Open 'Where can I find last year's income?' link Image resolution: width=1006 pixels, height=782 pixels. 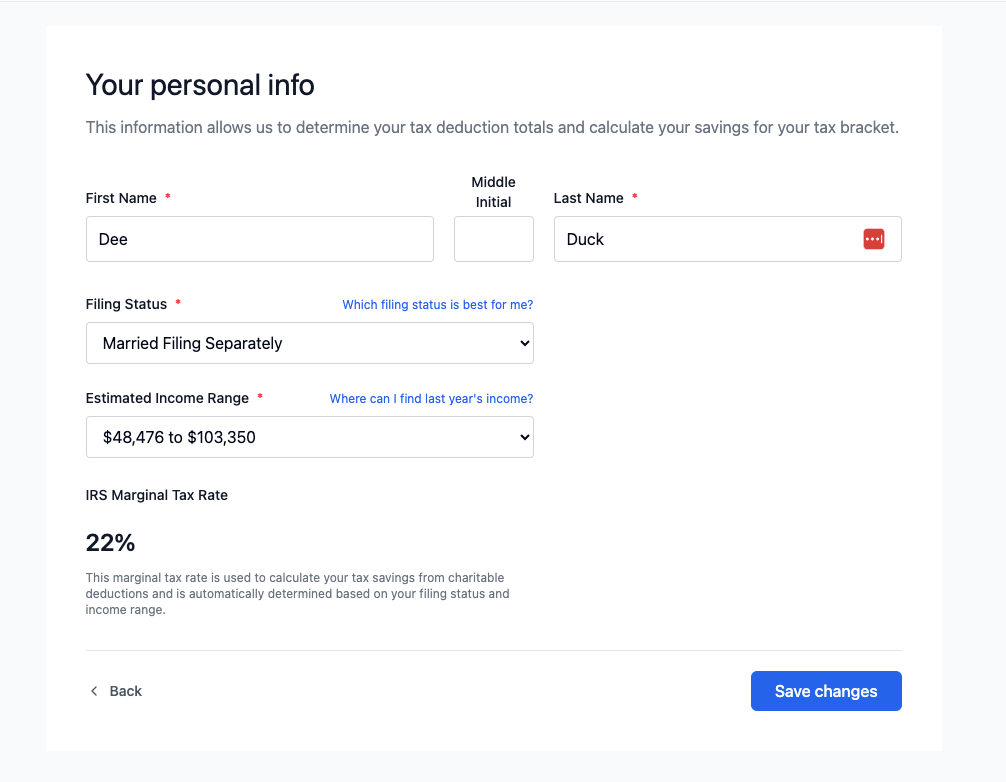click(431, 398)
